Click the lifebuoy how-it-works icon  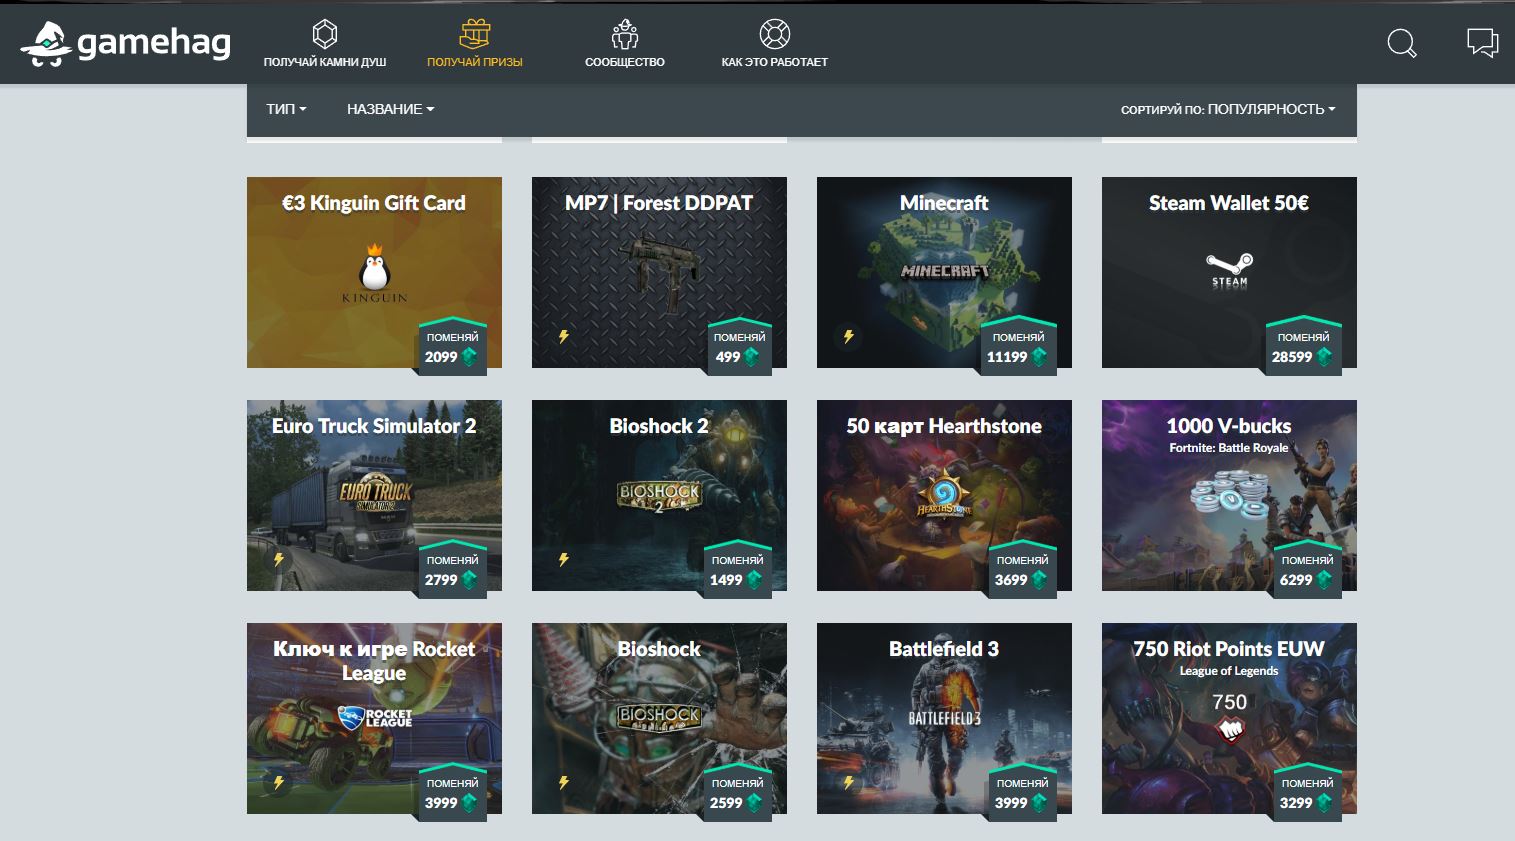[775, 35]
